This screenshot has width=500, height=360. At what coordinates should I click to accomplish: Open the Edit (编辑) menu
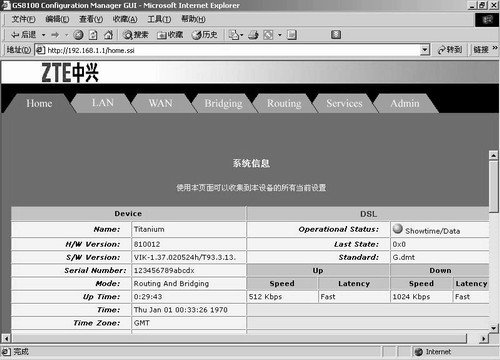tap(57, 19)
